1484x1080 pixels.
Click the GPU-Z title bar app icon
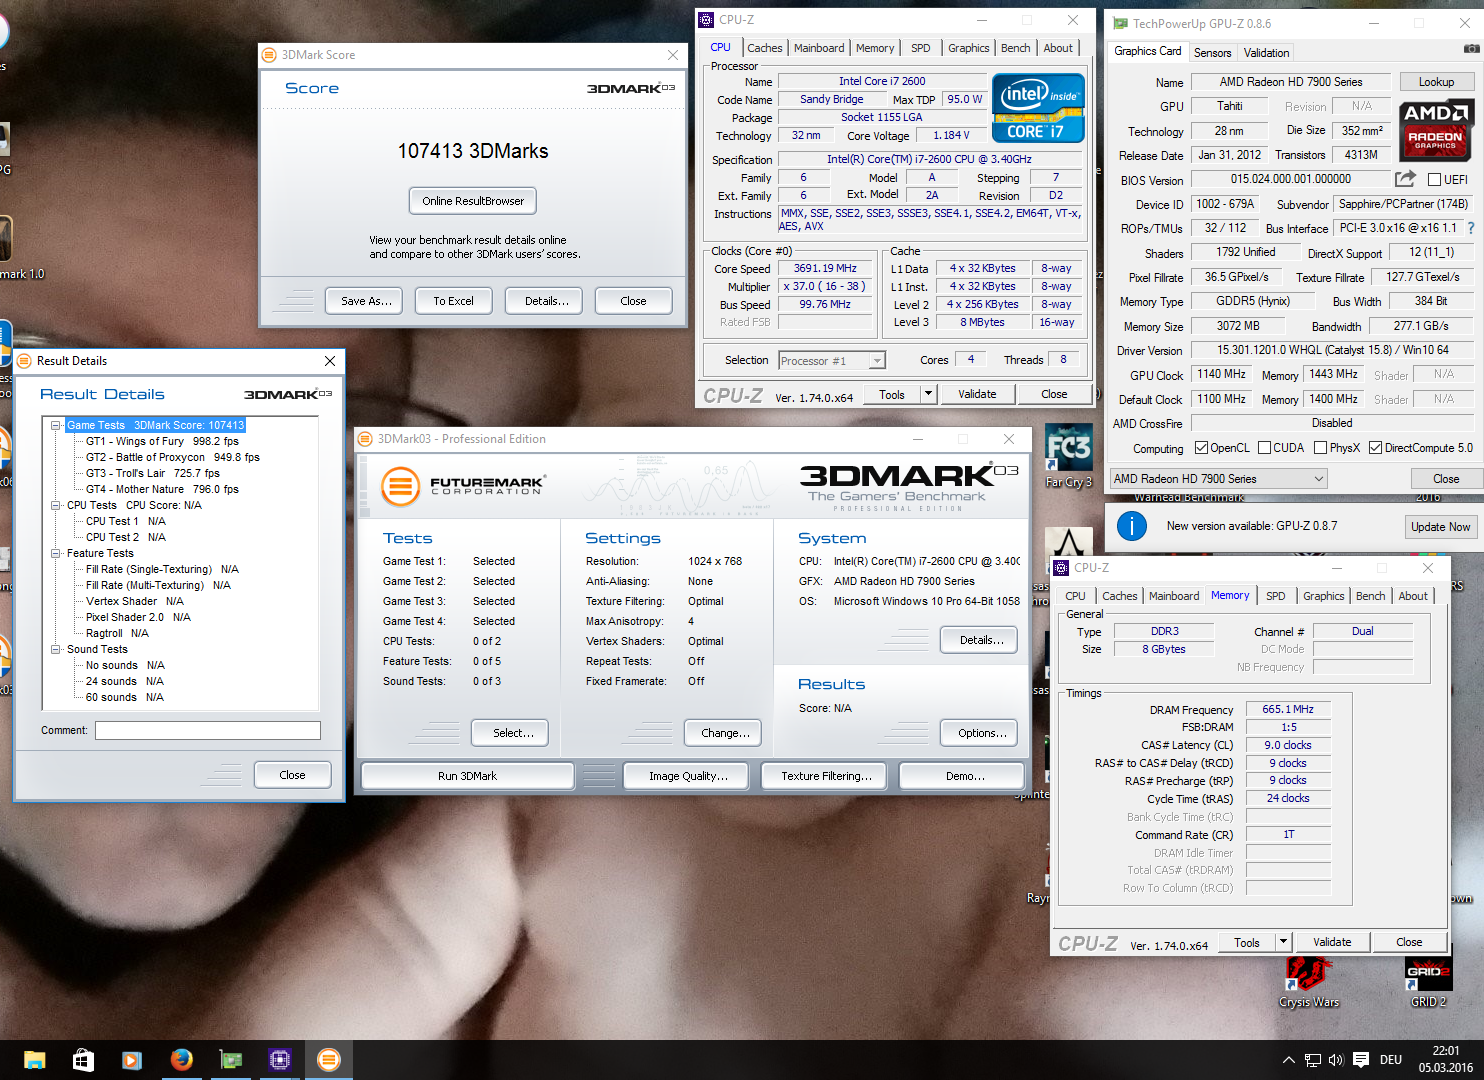coord(1121,23)
